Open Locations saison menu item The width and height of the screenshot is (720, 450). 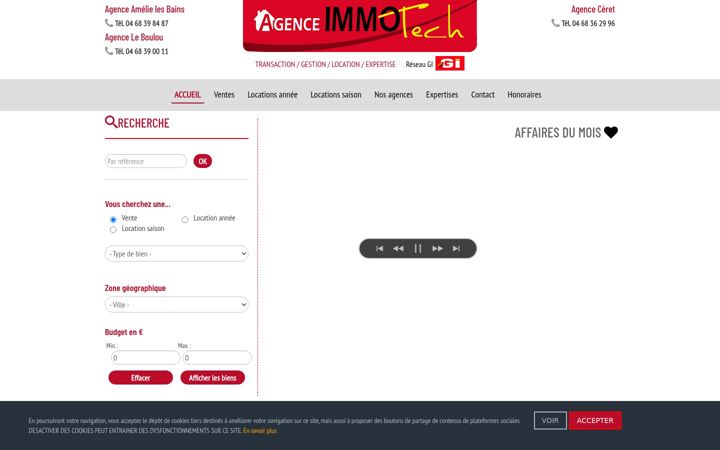(336, 95)
